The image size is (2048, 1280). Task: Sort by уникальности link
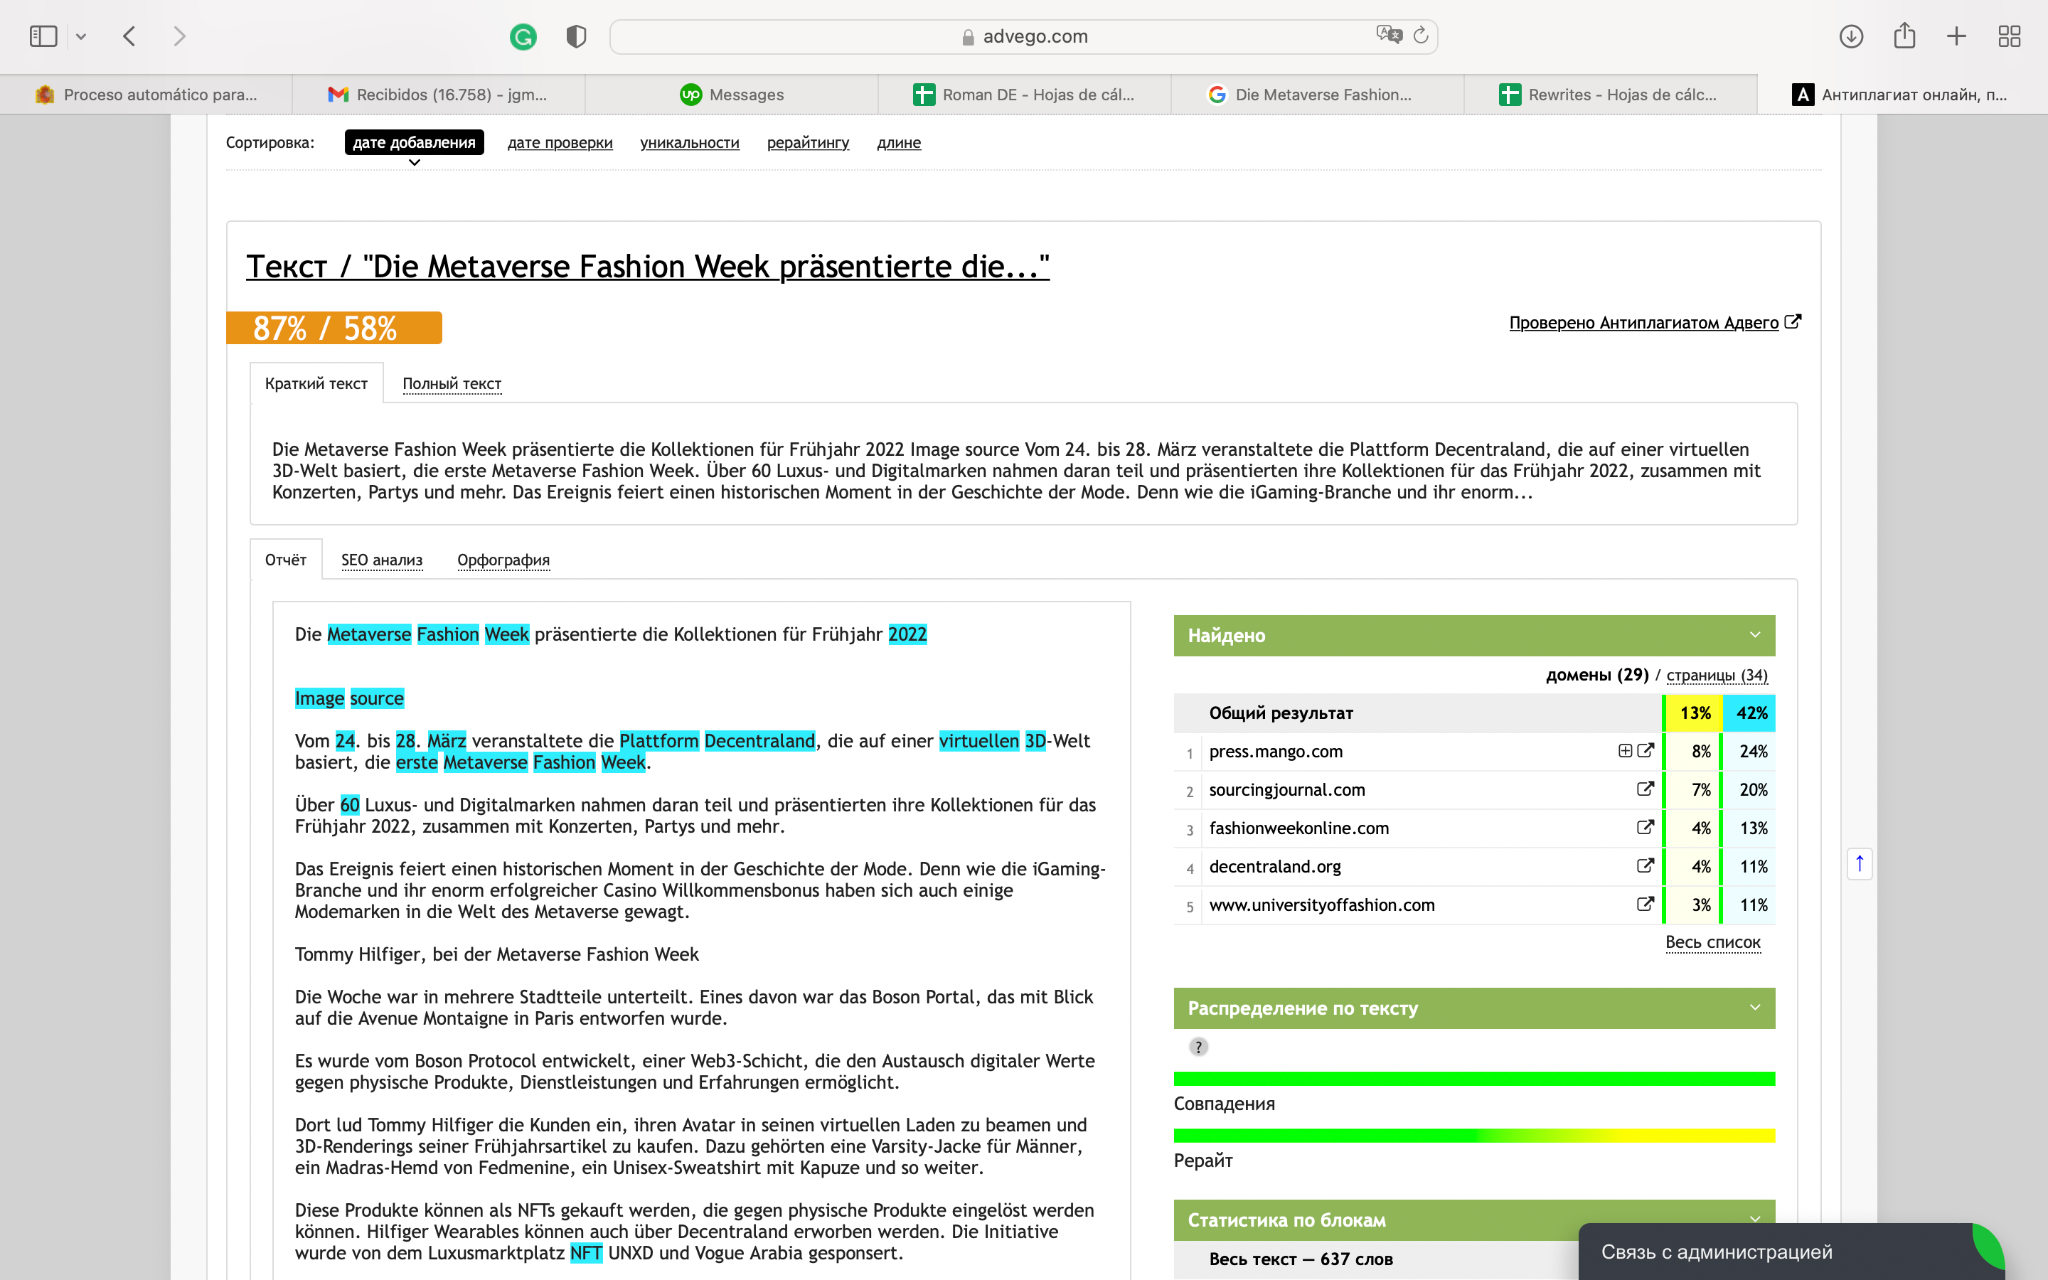(x=689, y=143)
